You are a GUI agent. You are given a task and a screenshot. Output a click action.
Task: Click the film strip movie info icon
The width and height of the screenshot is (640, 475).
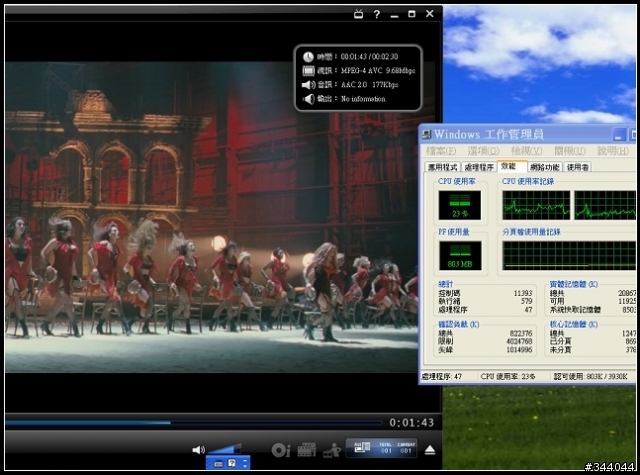pyautogui.click(x=307, y=450)
